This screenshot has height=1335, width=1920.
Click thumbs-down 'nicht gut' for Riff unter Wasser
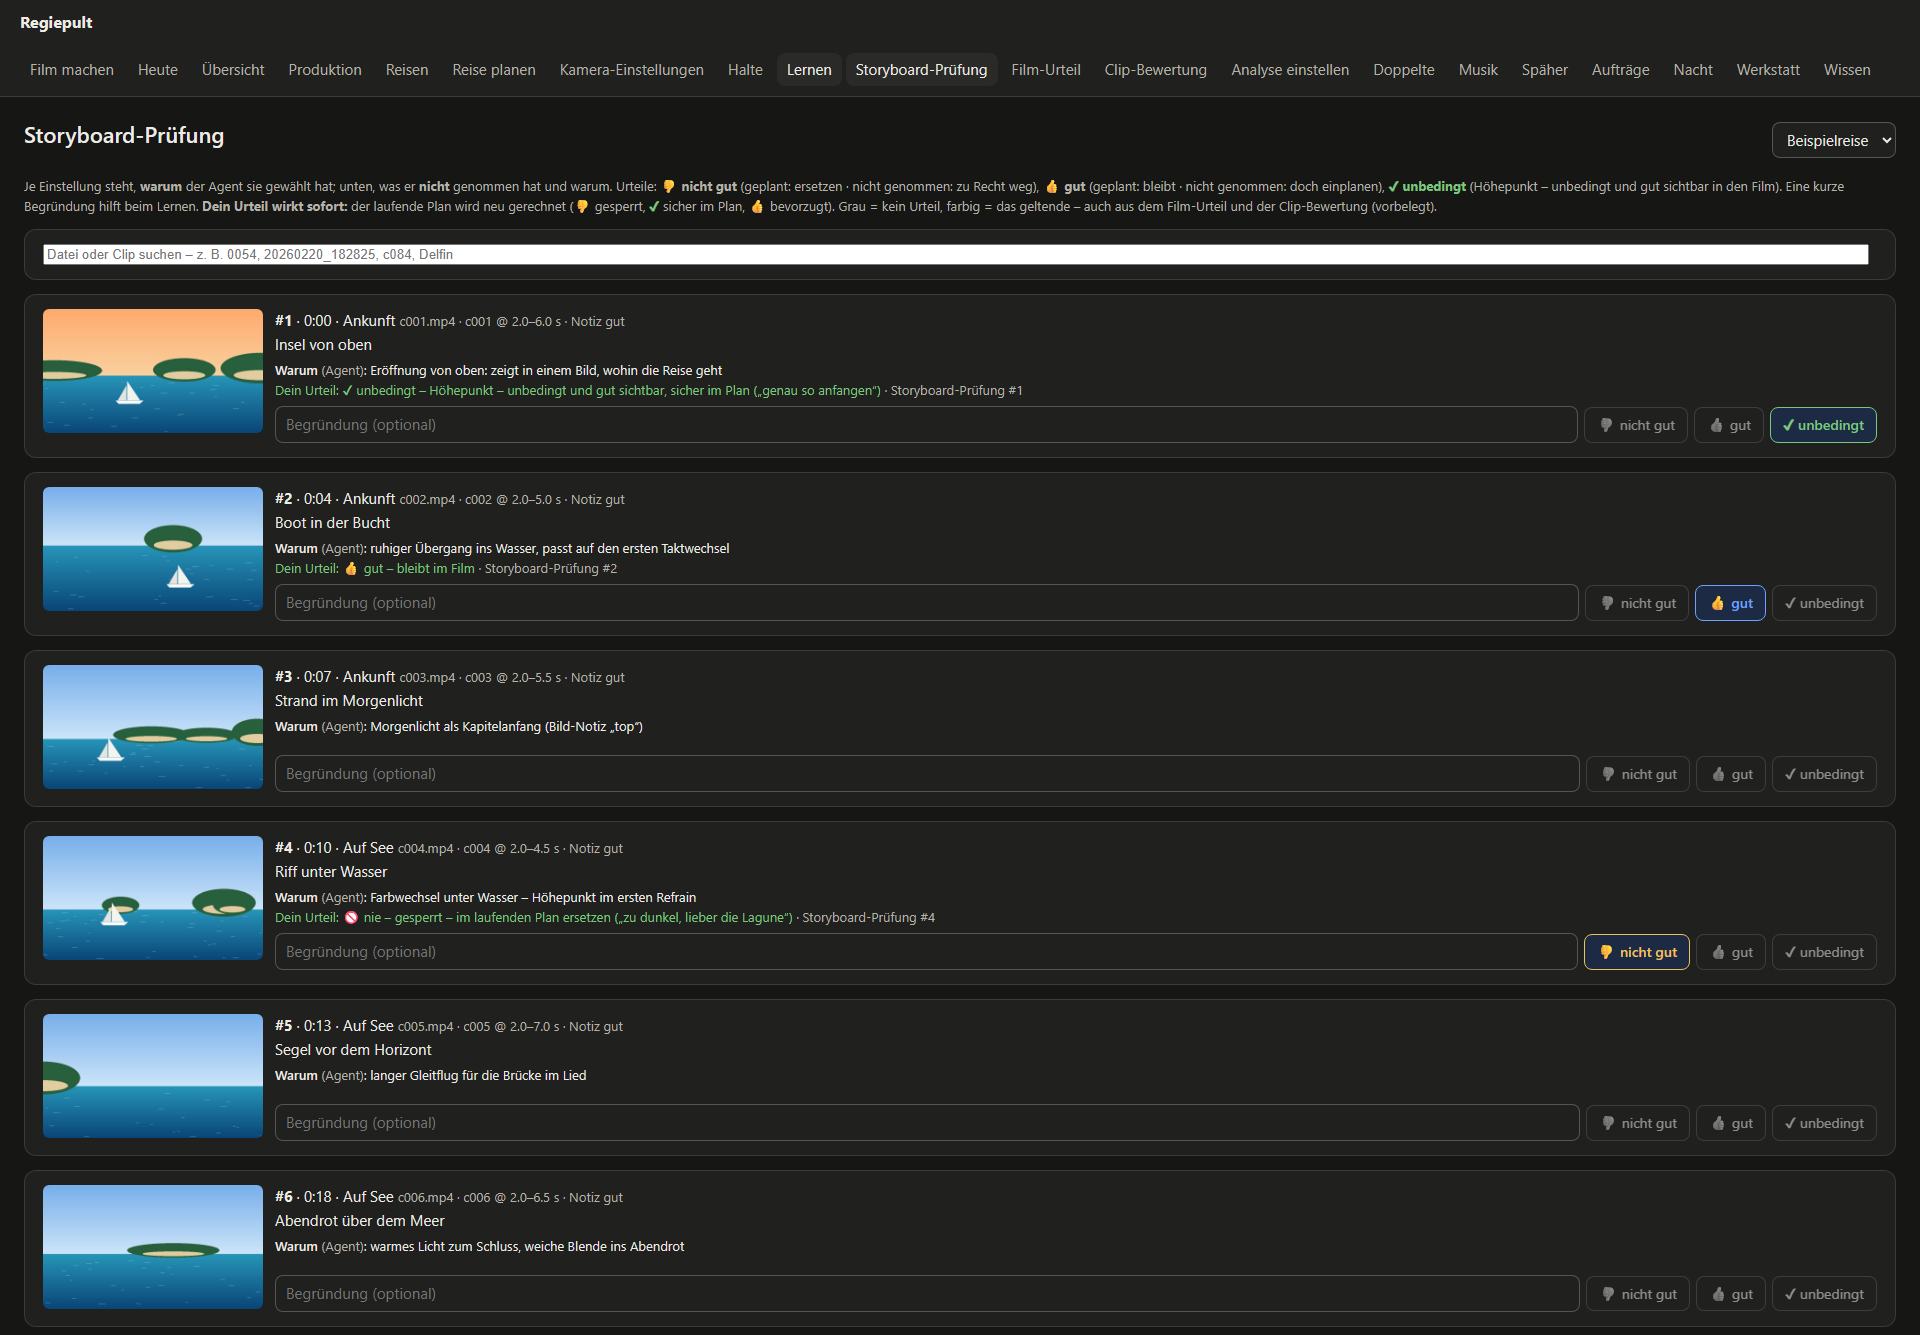1637,952
